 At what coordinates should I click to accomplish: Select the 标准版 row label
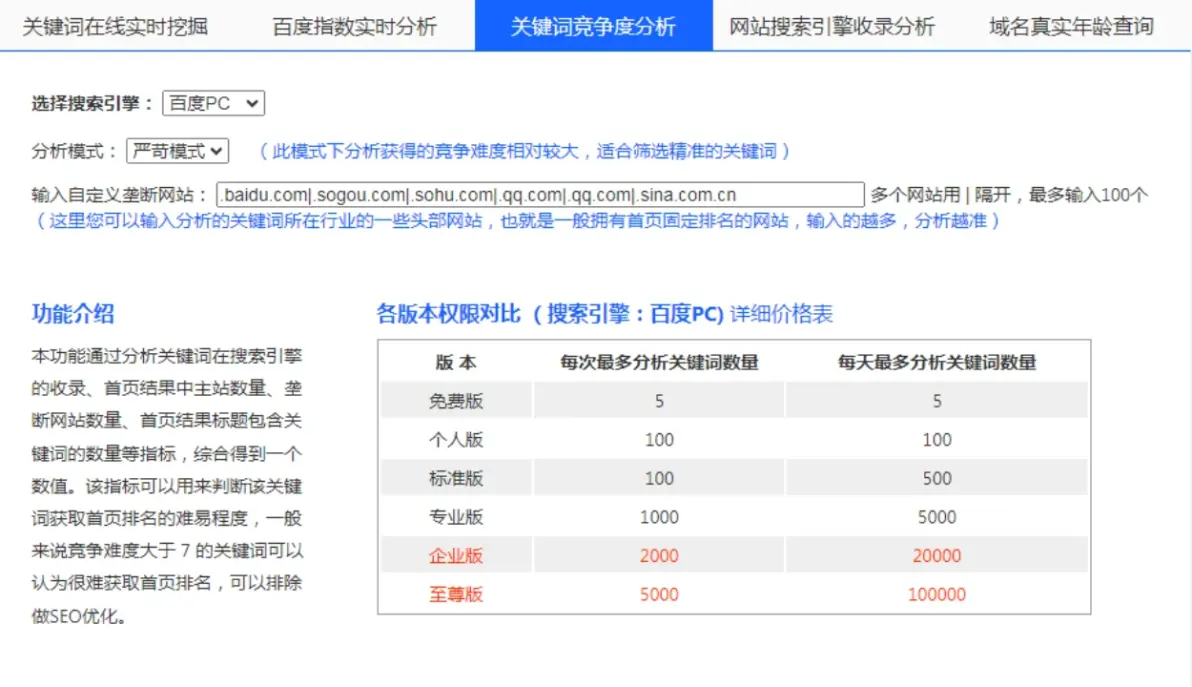[x=456, y=478]
